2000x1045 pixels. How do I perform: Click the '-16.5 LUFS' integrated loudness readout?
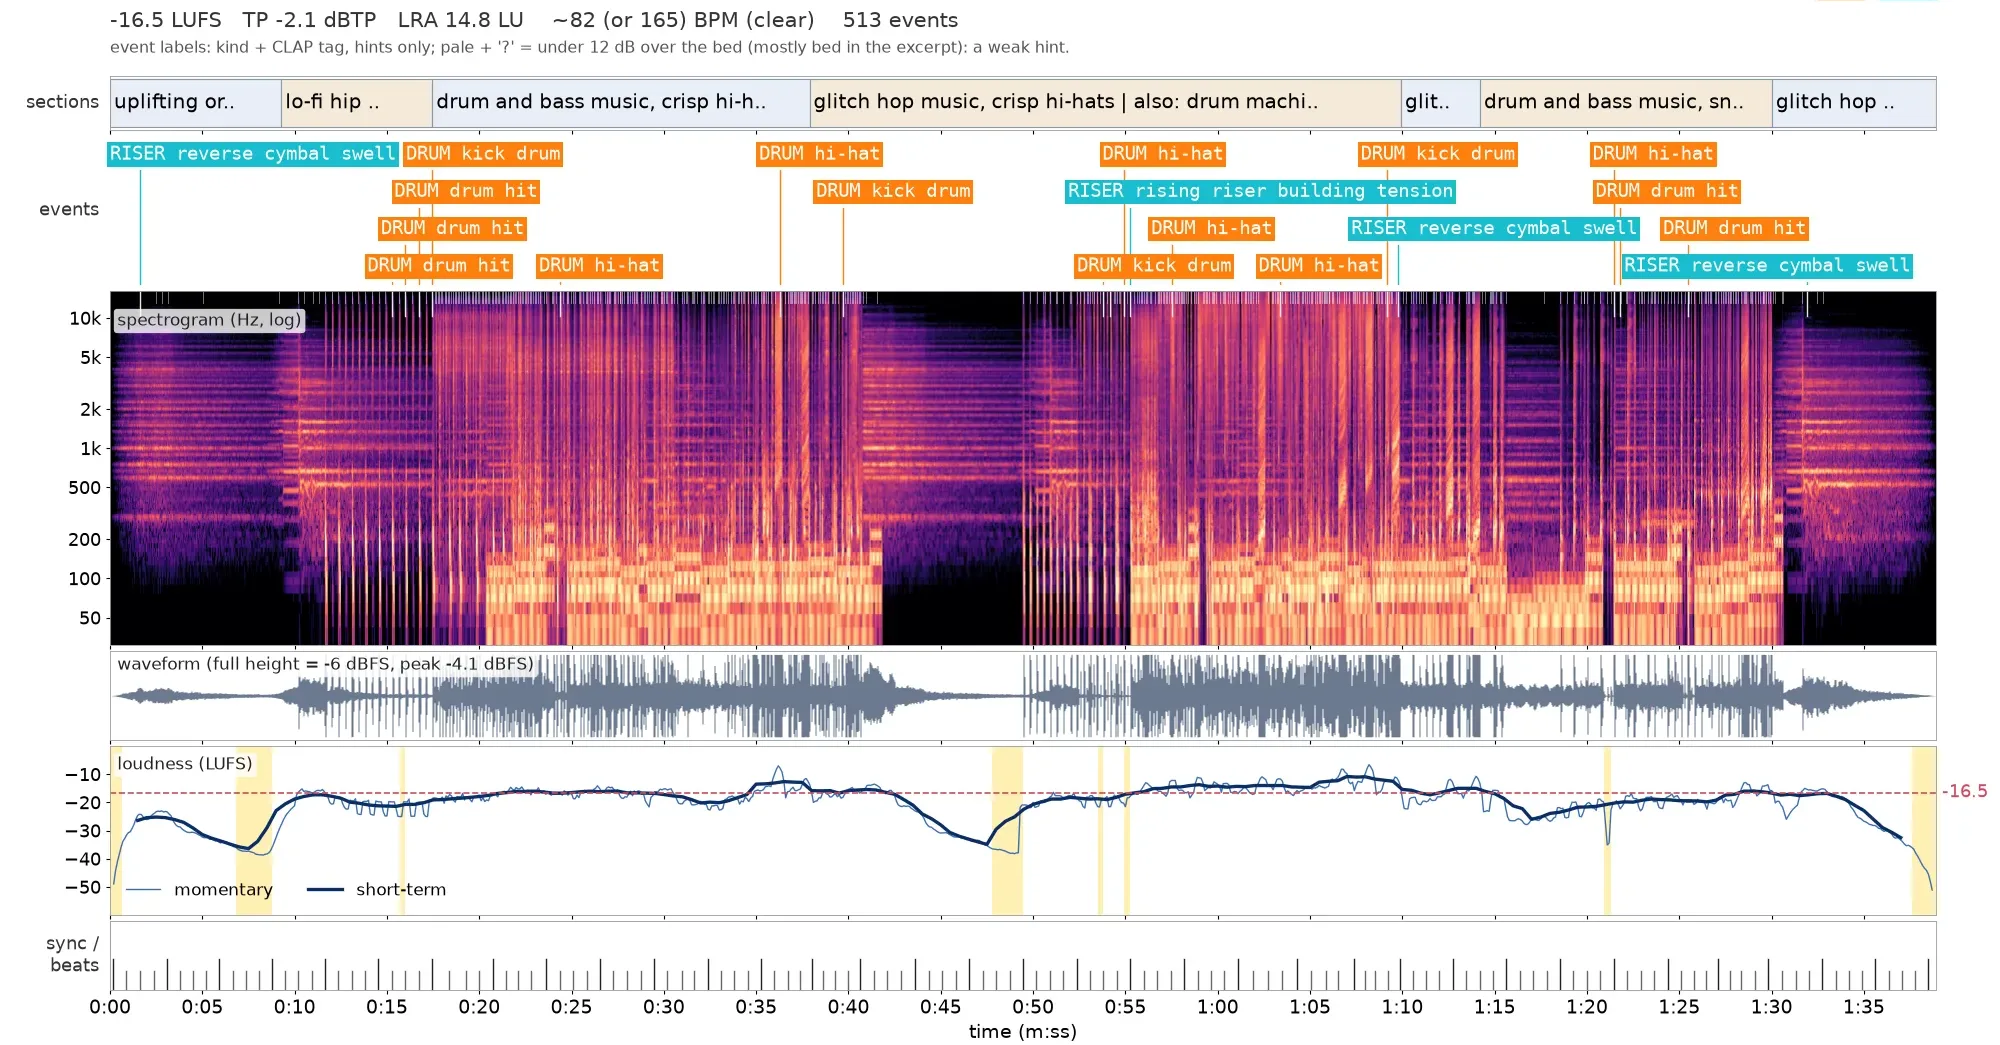(x=166, y=20)
